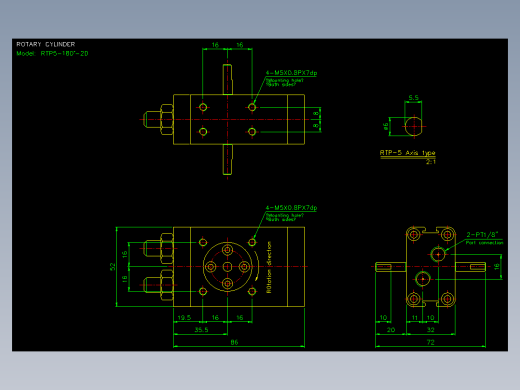Select the 11 dimension in the side view
This screenshot has height=390, width=520.
(x=415, y=318)
